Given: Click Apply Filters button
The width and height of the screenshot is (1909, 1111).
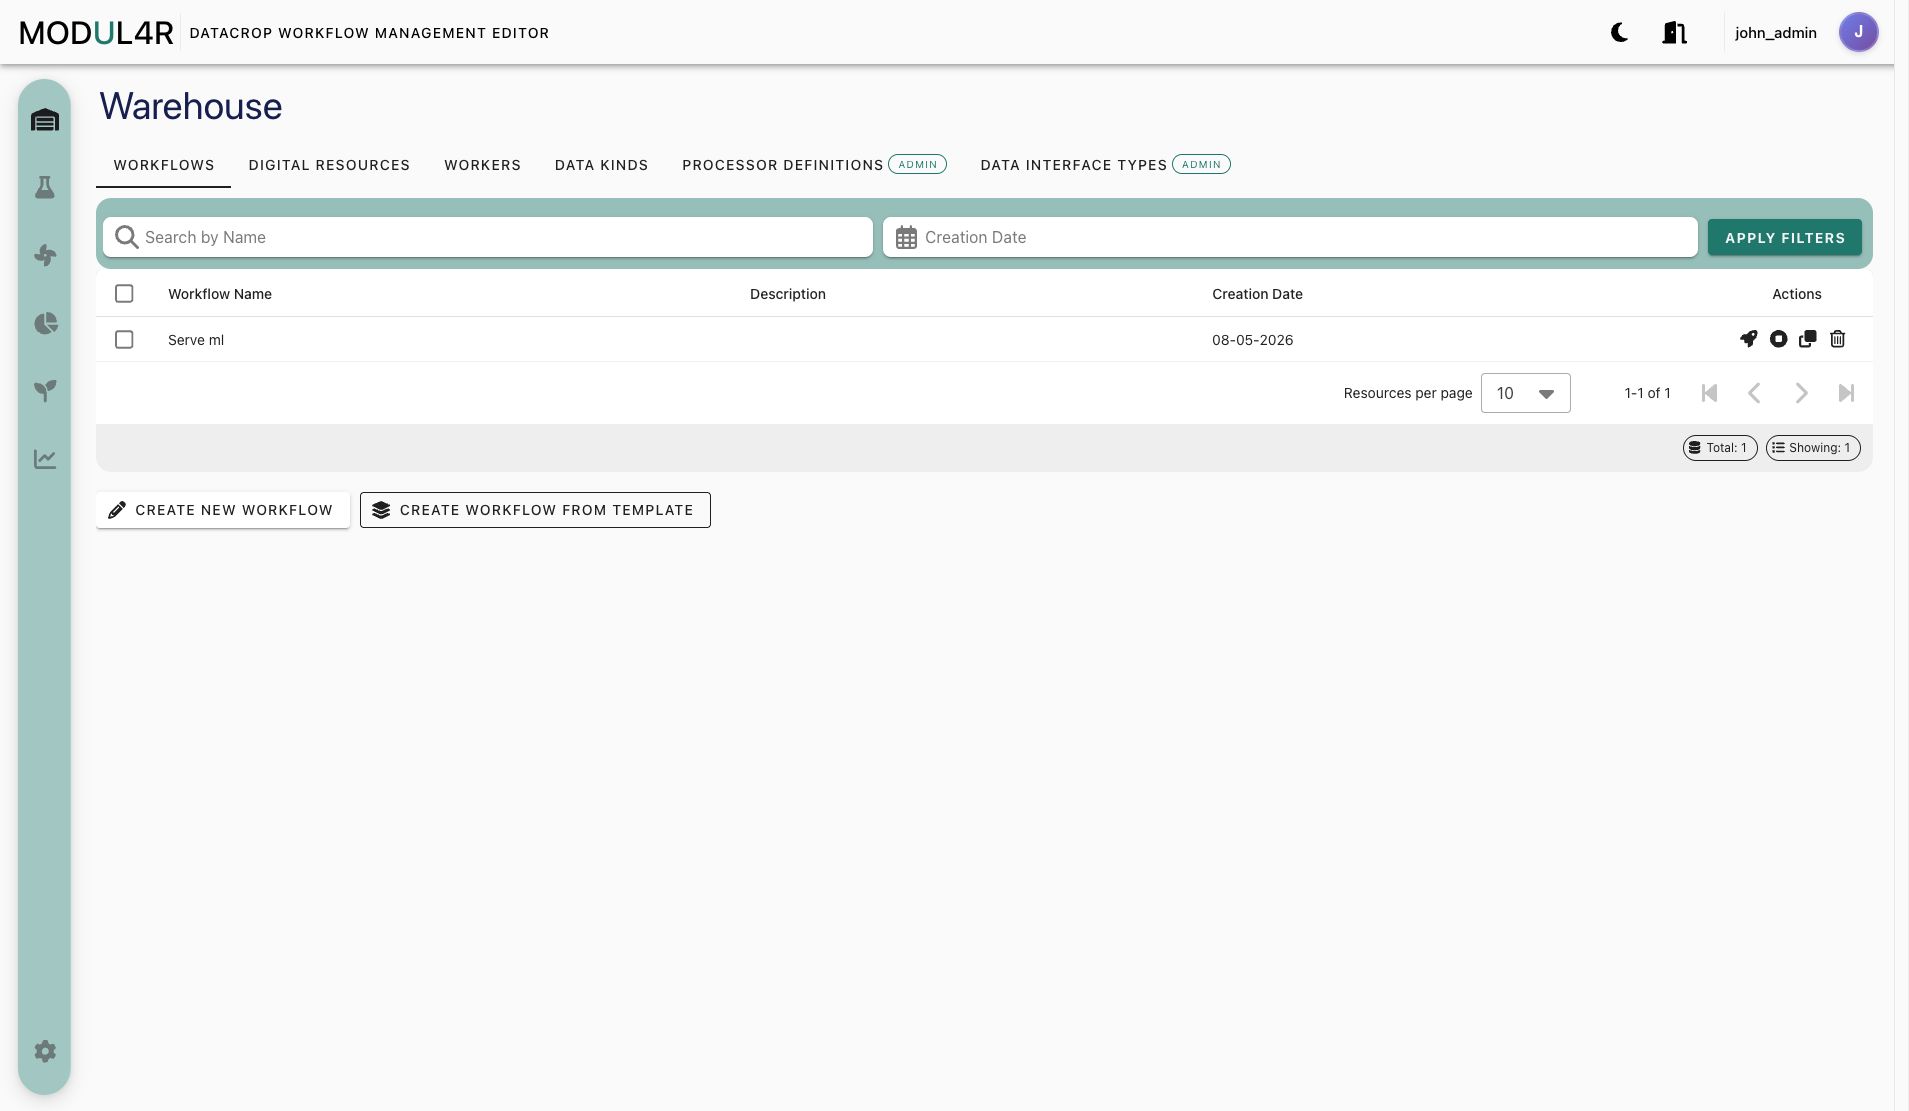Looking at the screenshot, I should point(1784,238).
